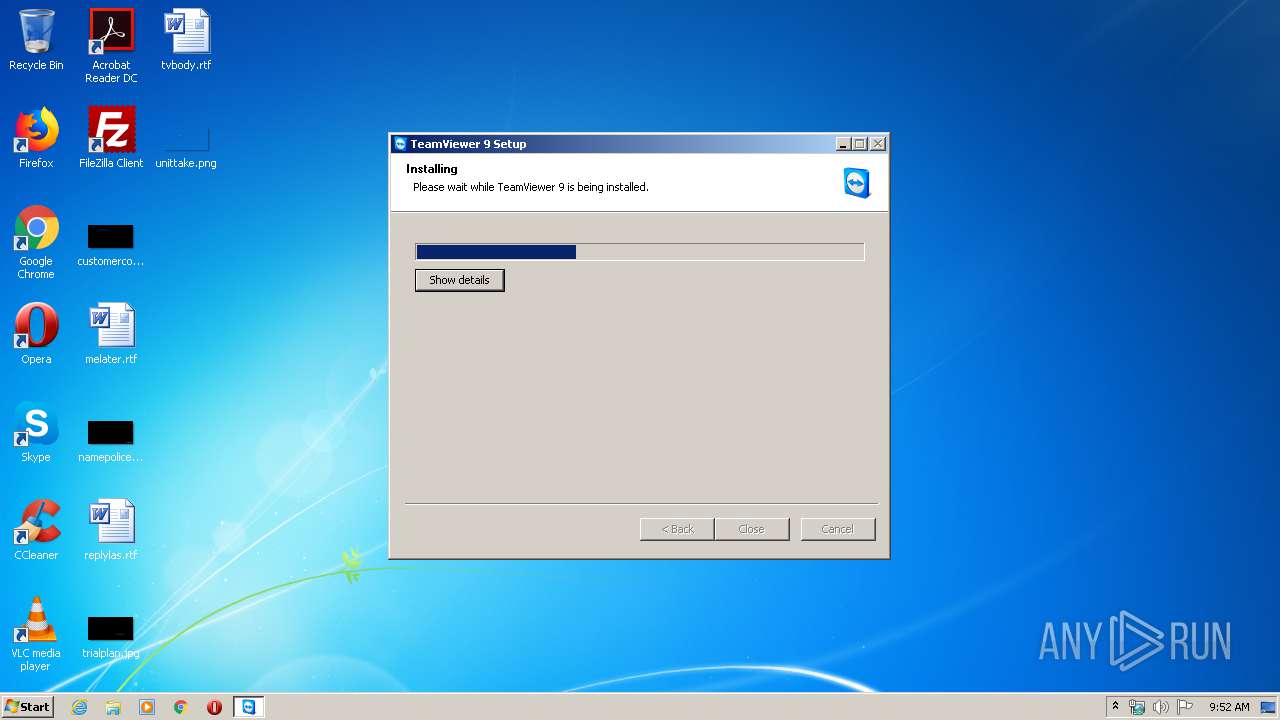Open the Action Center flag icon
Image resolution: width=1280 pixels, height=720 pixels.
point(1185,707)
